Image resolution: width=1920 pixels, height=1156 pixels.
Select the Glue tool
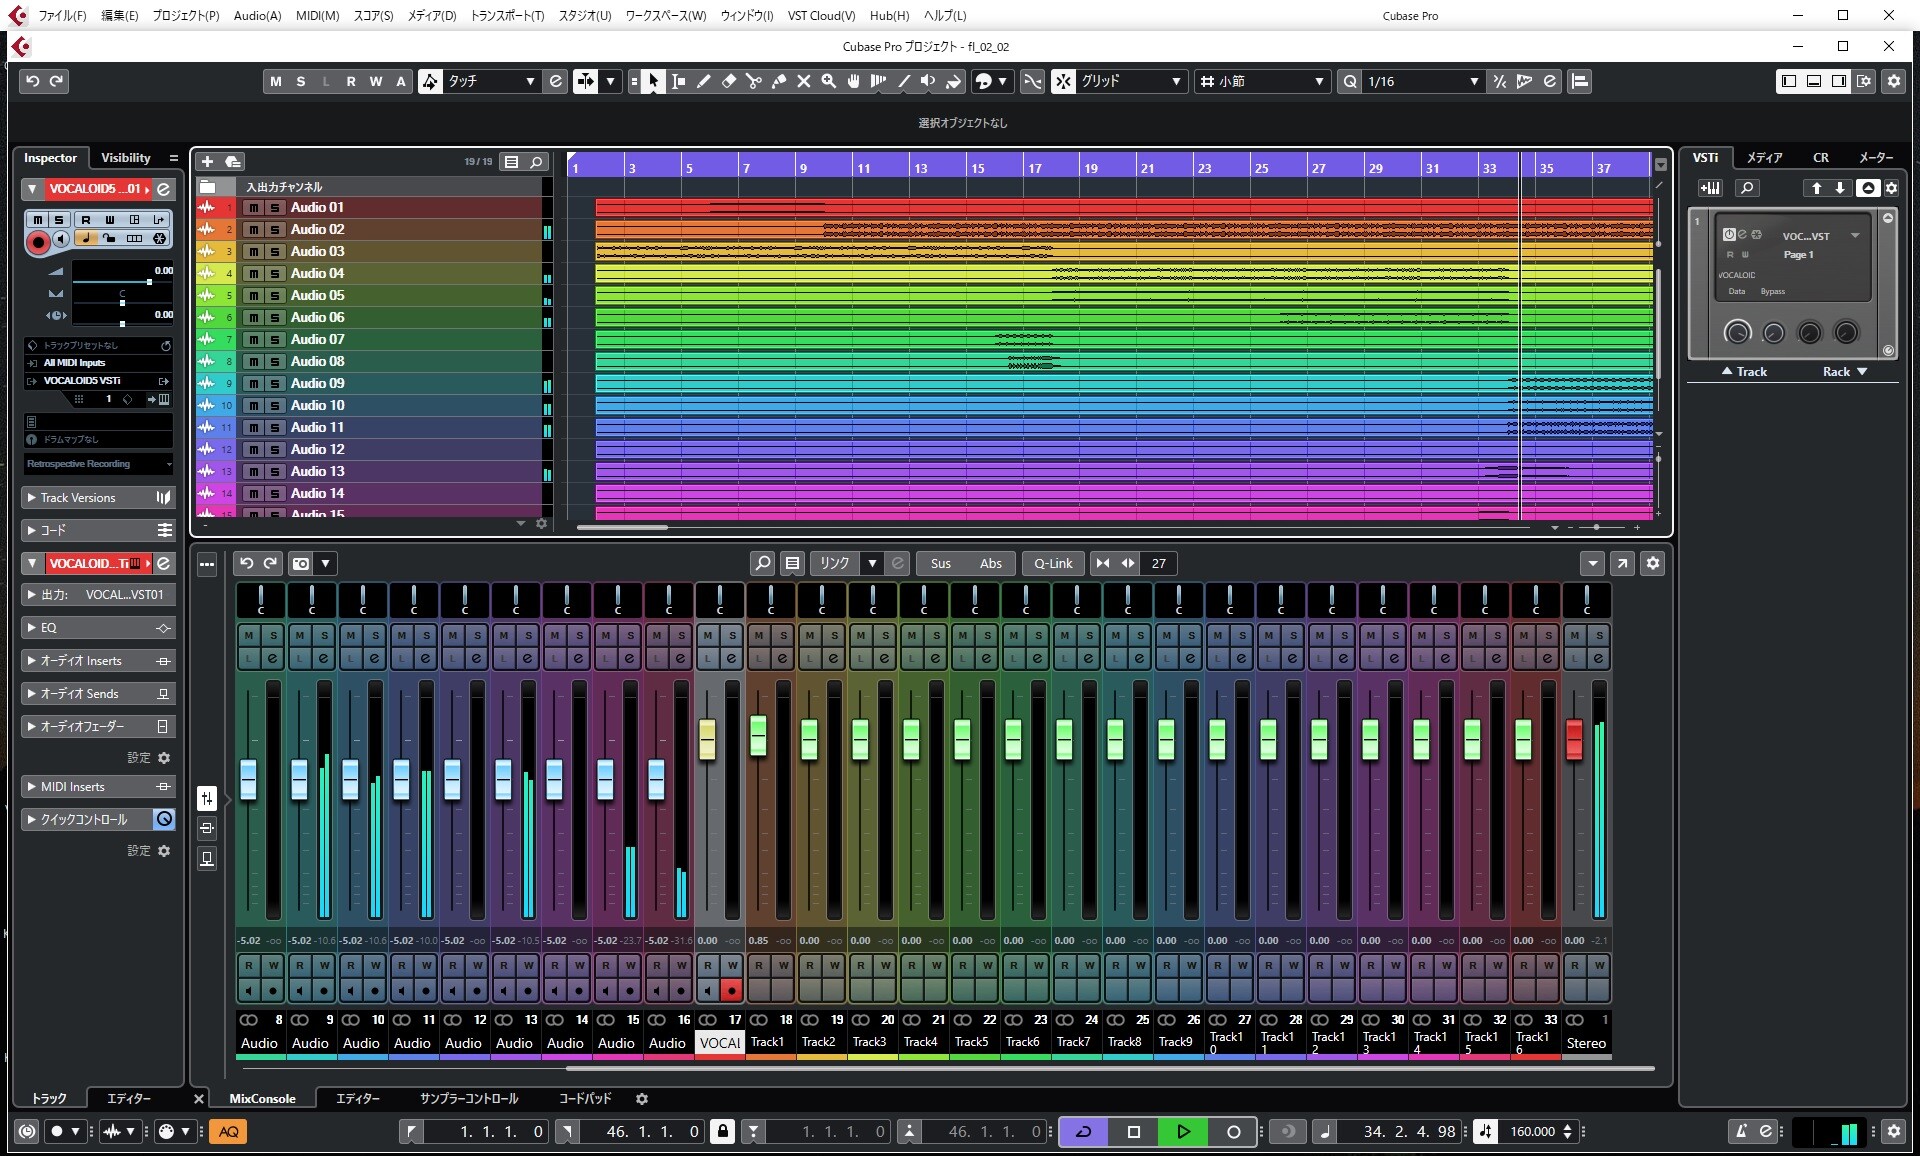point(779,82)
